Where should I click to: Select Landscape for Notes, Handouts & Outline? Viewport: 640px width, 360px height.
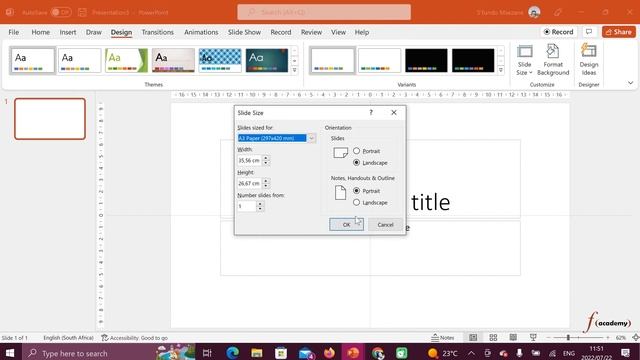coord(356,202)
